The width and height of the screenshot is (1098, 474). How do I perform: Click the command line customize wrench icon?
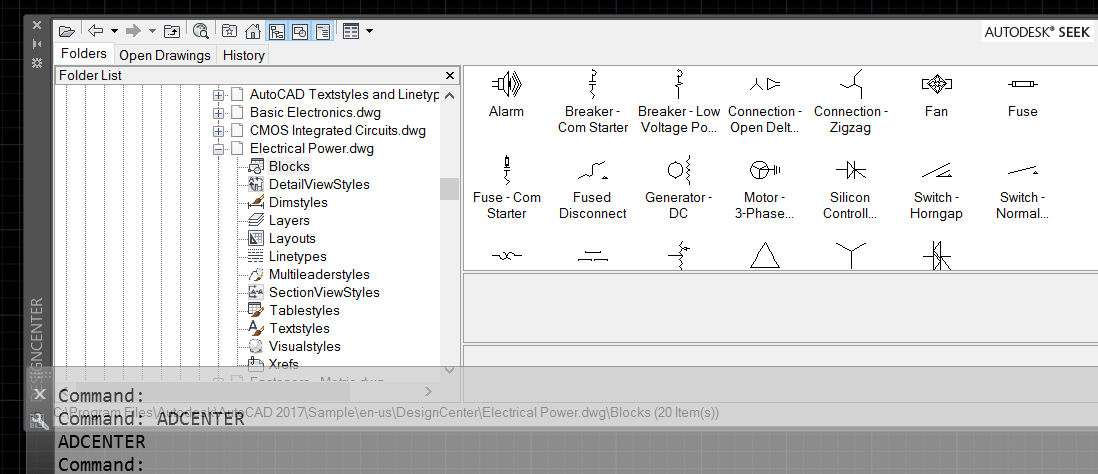pos(39,421)
